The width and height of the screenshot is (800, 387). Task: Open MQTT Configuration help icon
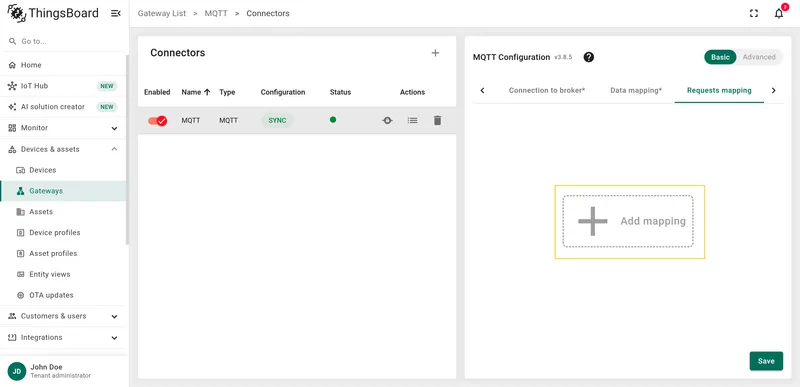[x=589, y=57]
